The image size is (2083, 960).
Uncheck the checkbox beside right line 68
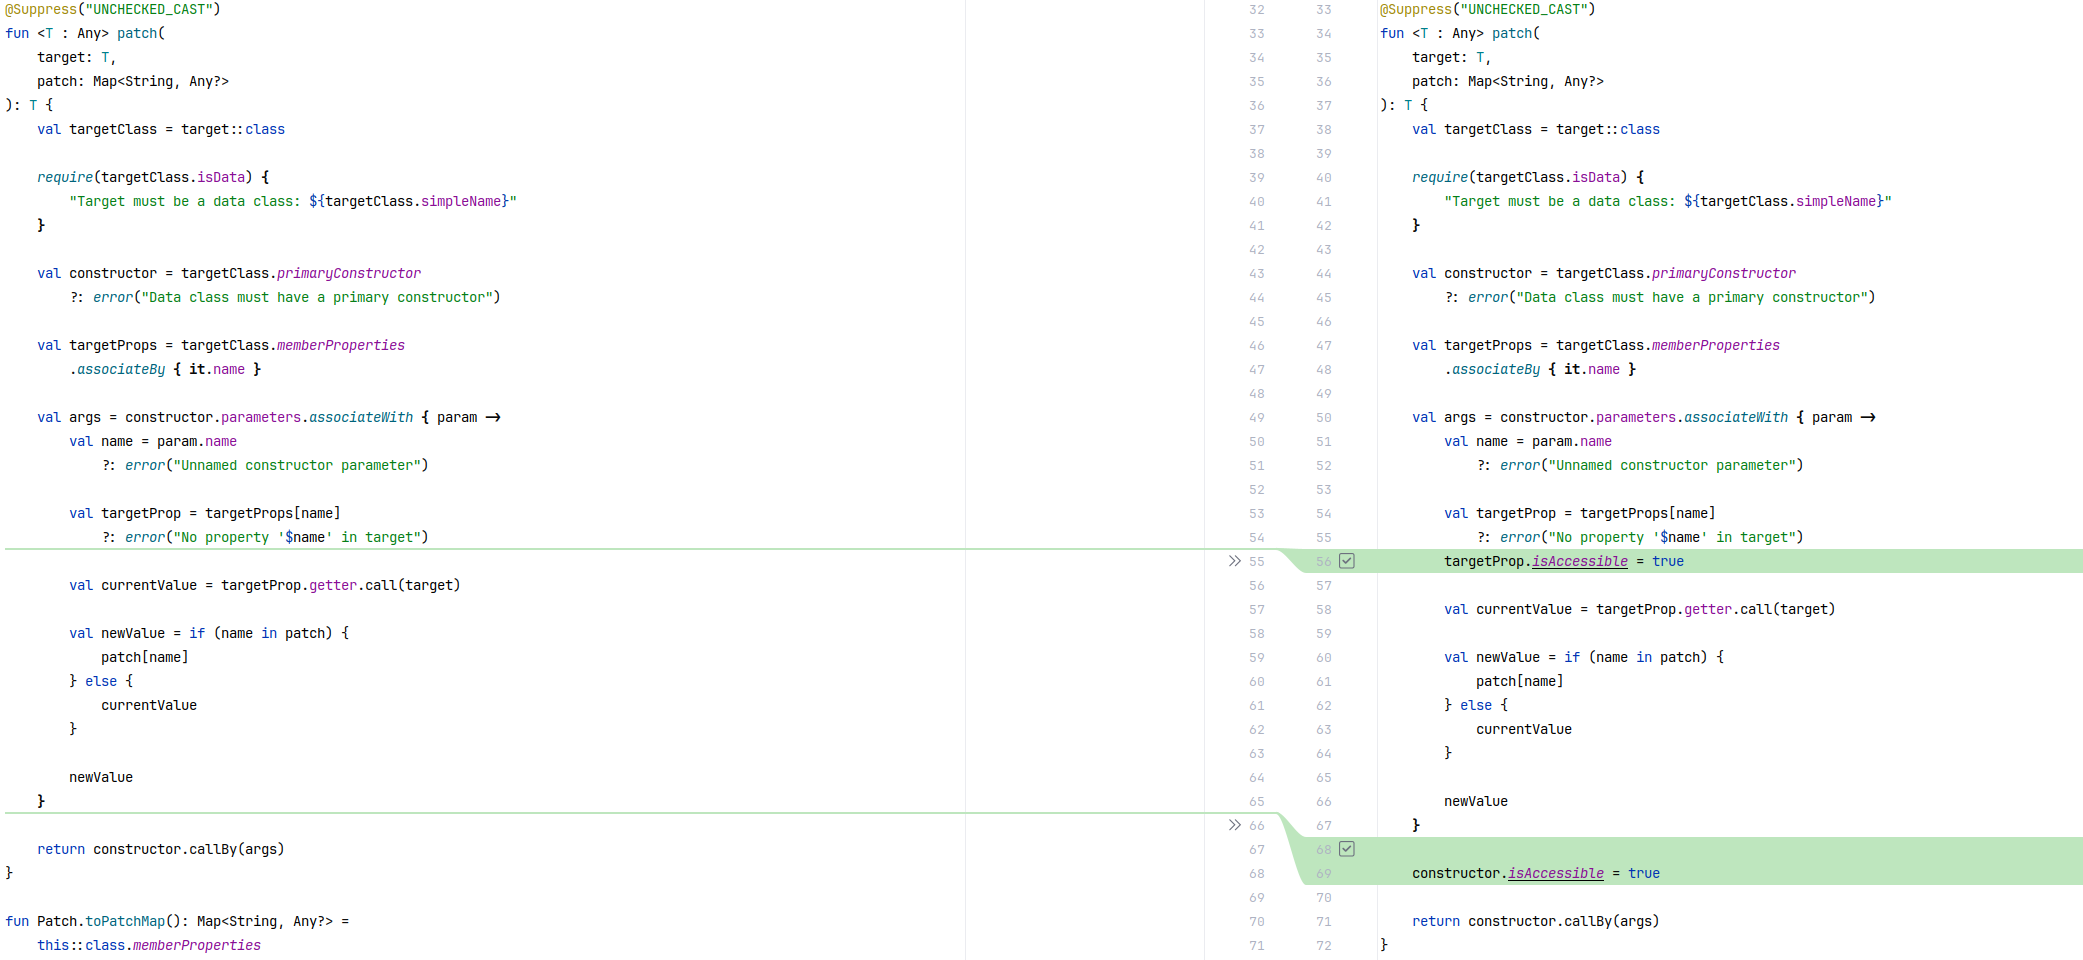[x=1347, y=849]
